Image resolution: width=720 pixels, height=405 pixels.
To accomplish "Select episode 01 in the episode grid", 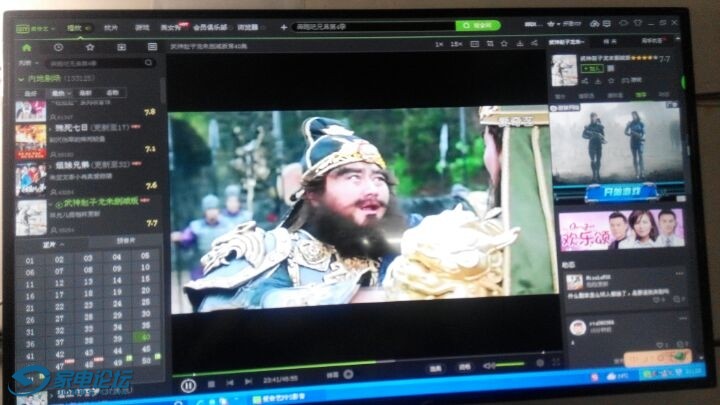I will tap(30, 260).
